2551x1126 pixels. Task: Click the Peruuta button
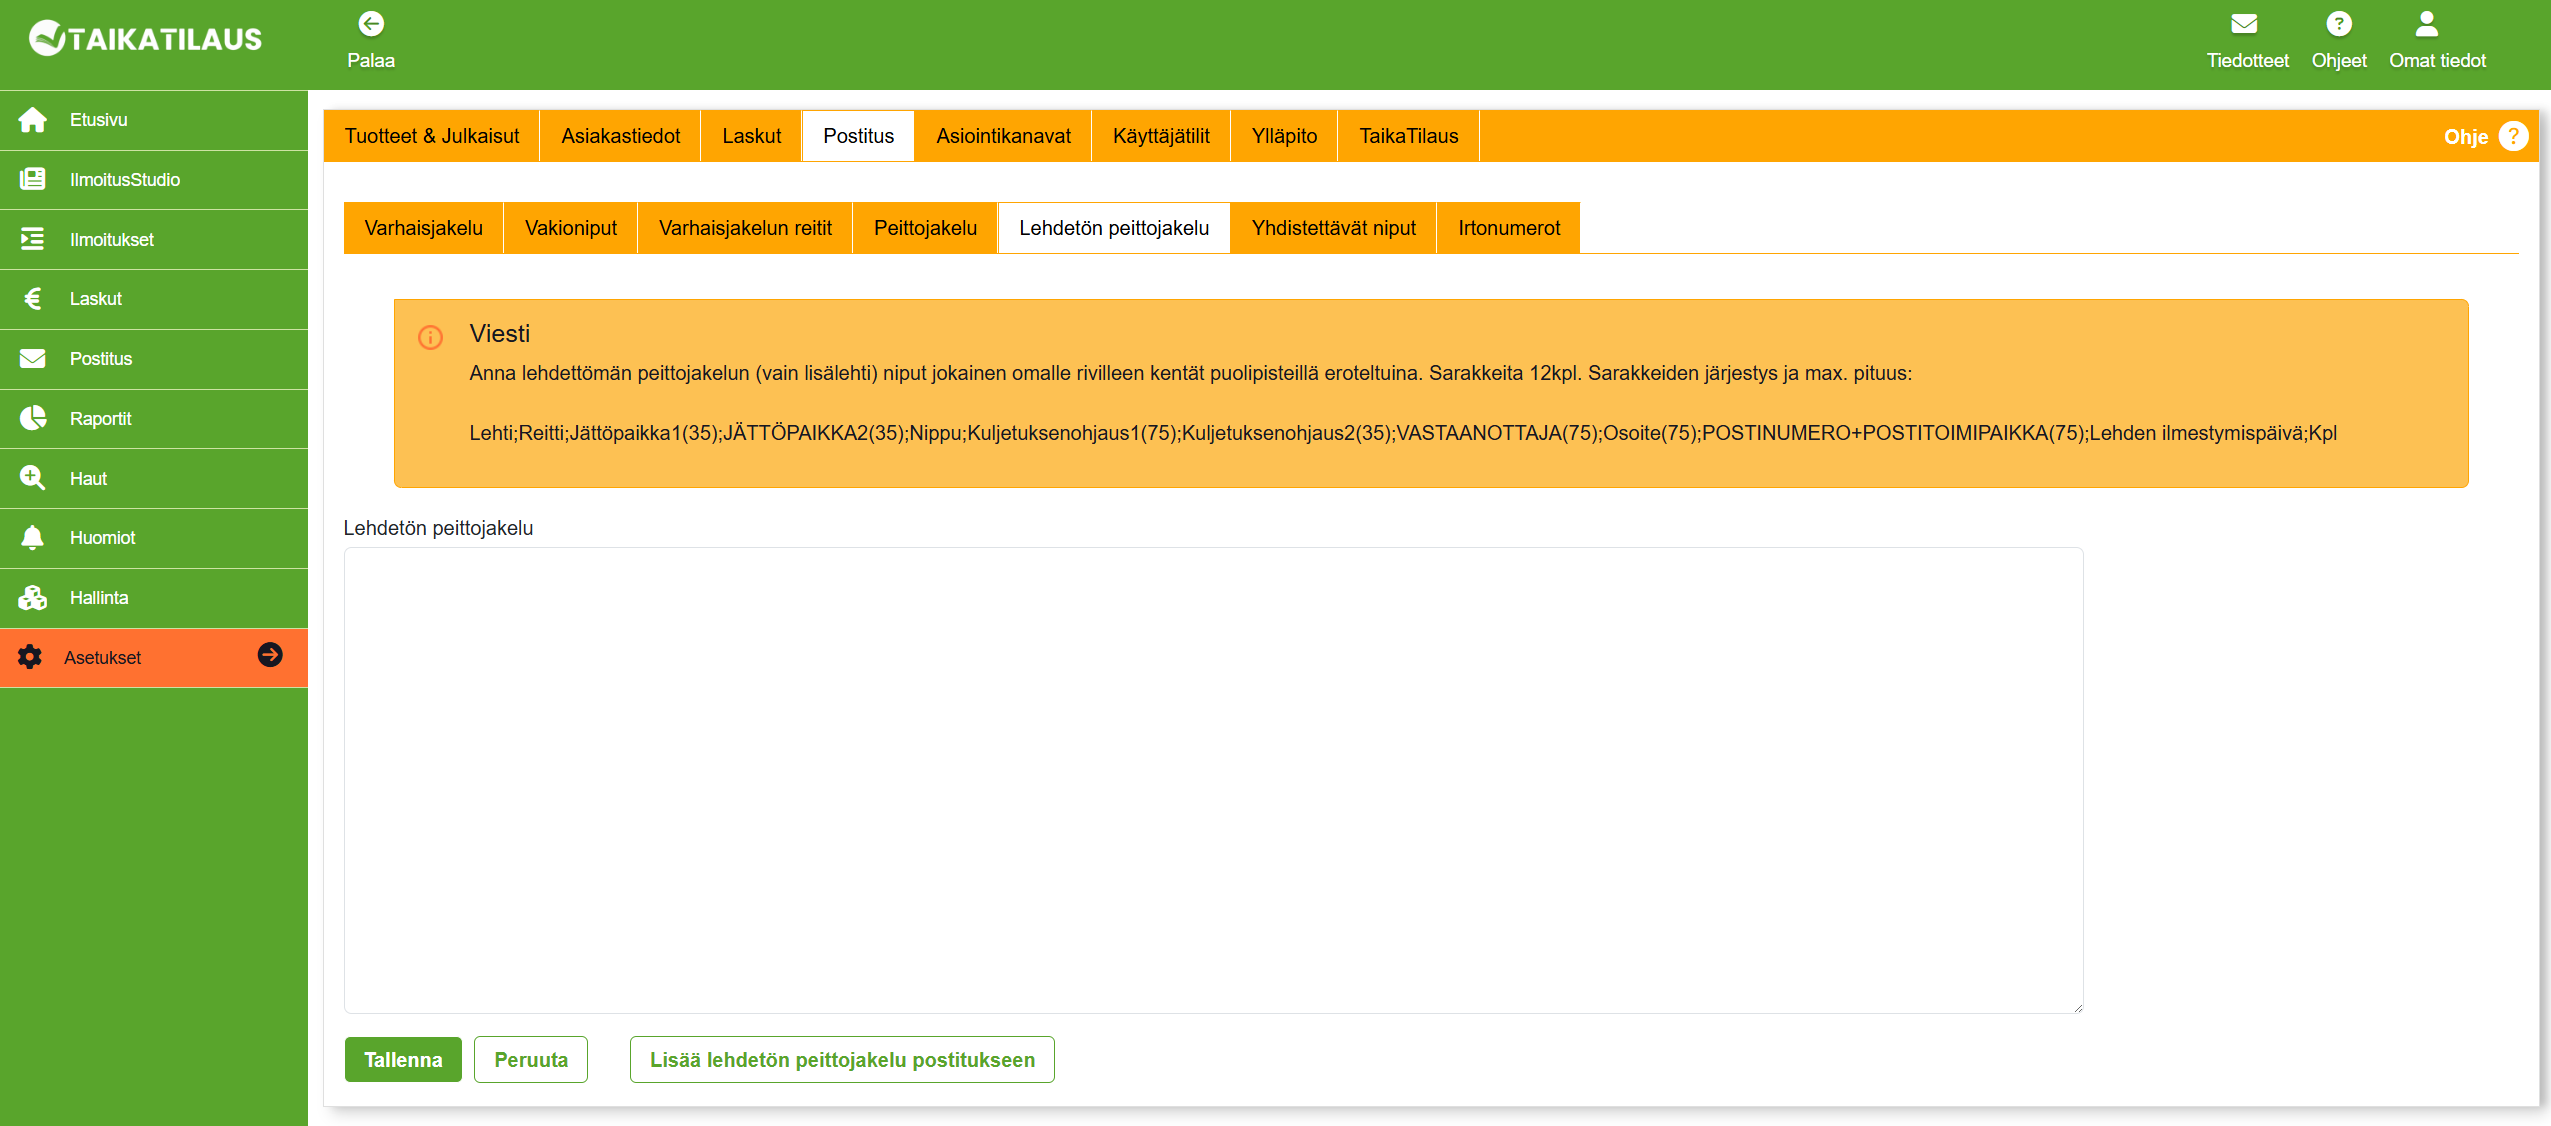[530, 1060]
